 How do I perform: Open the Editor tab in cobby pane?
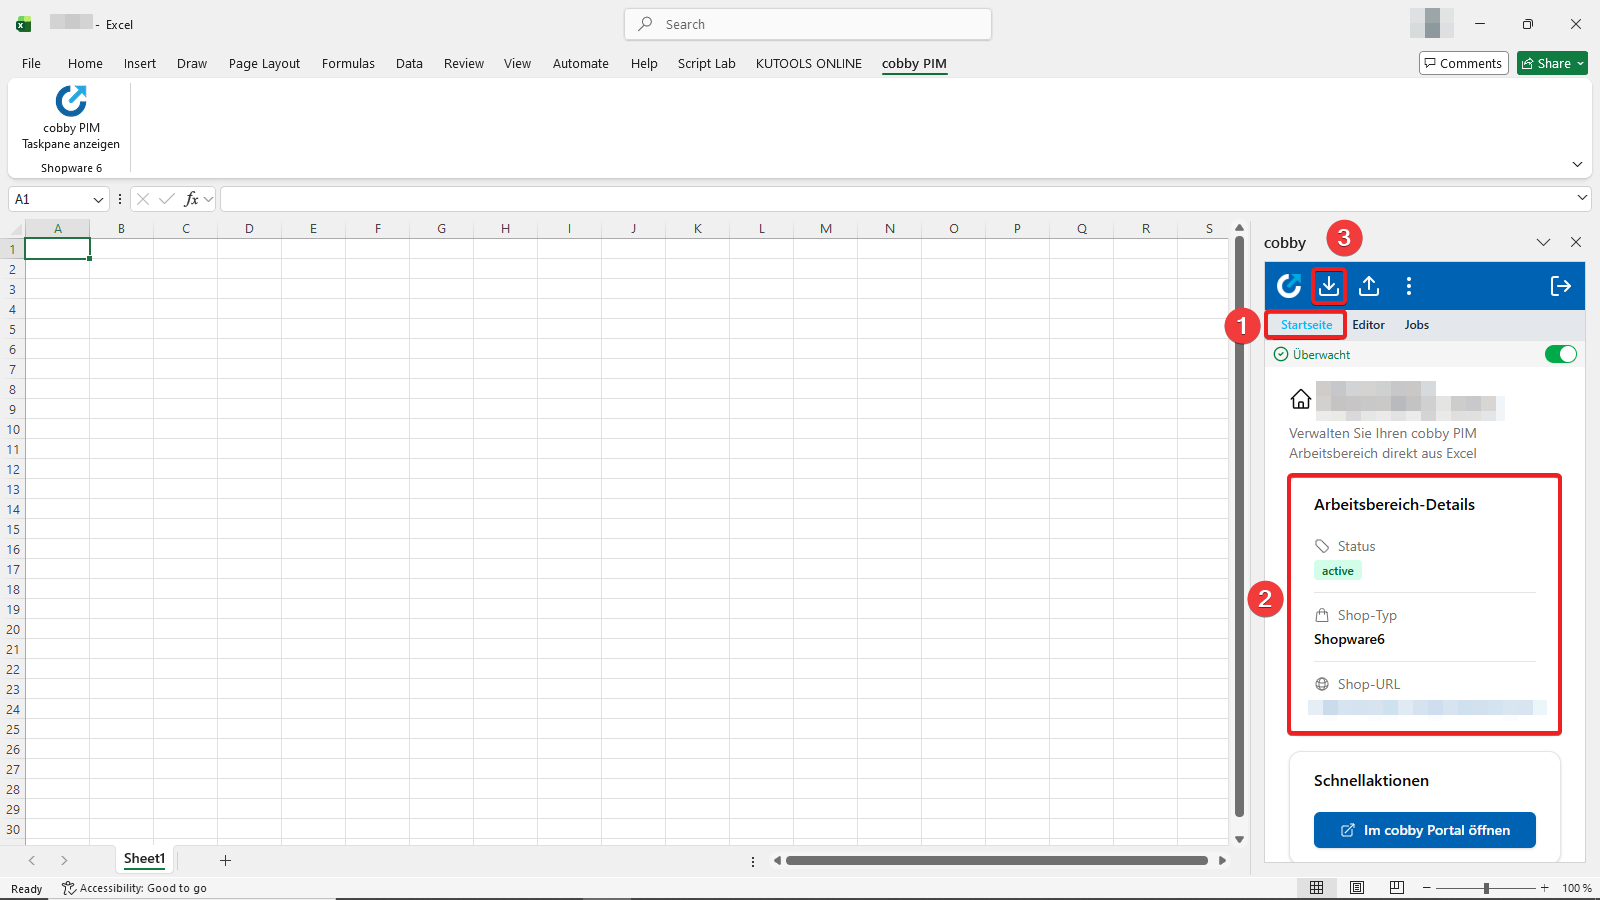[1368, 325]
